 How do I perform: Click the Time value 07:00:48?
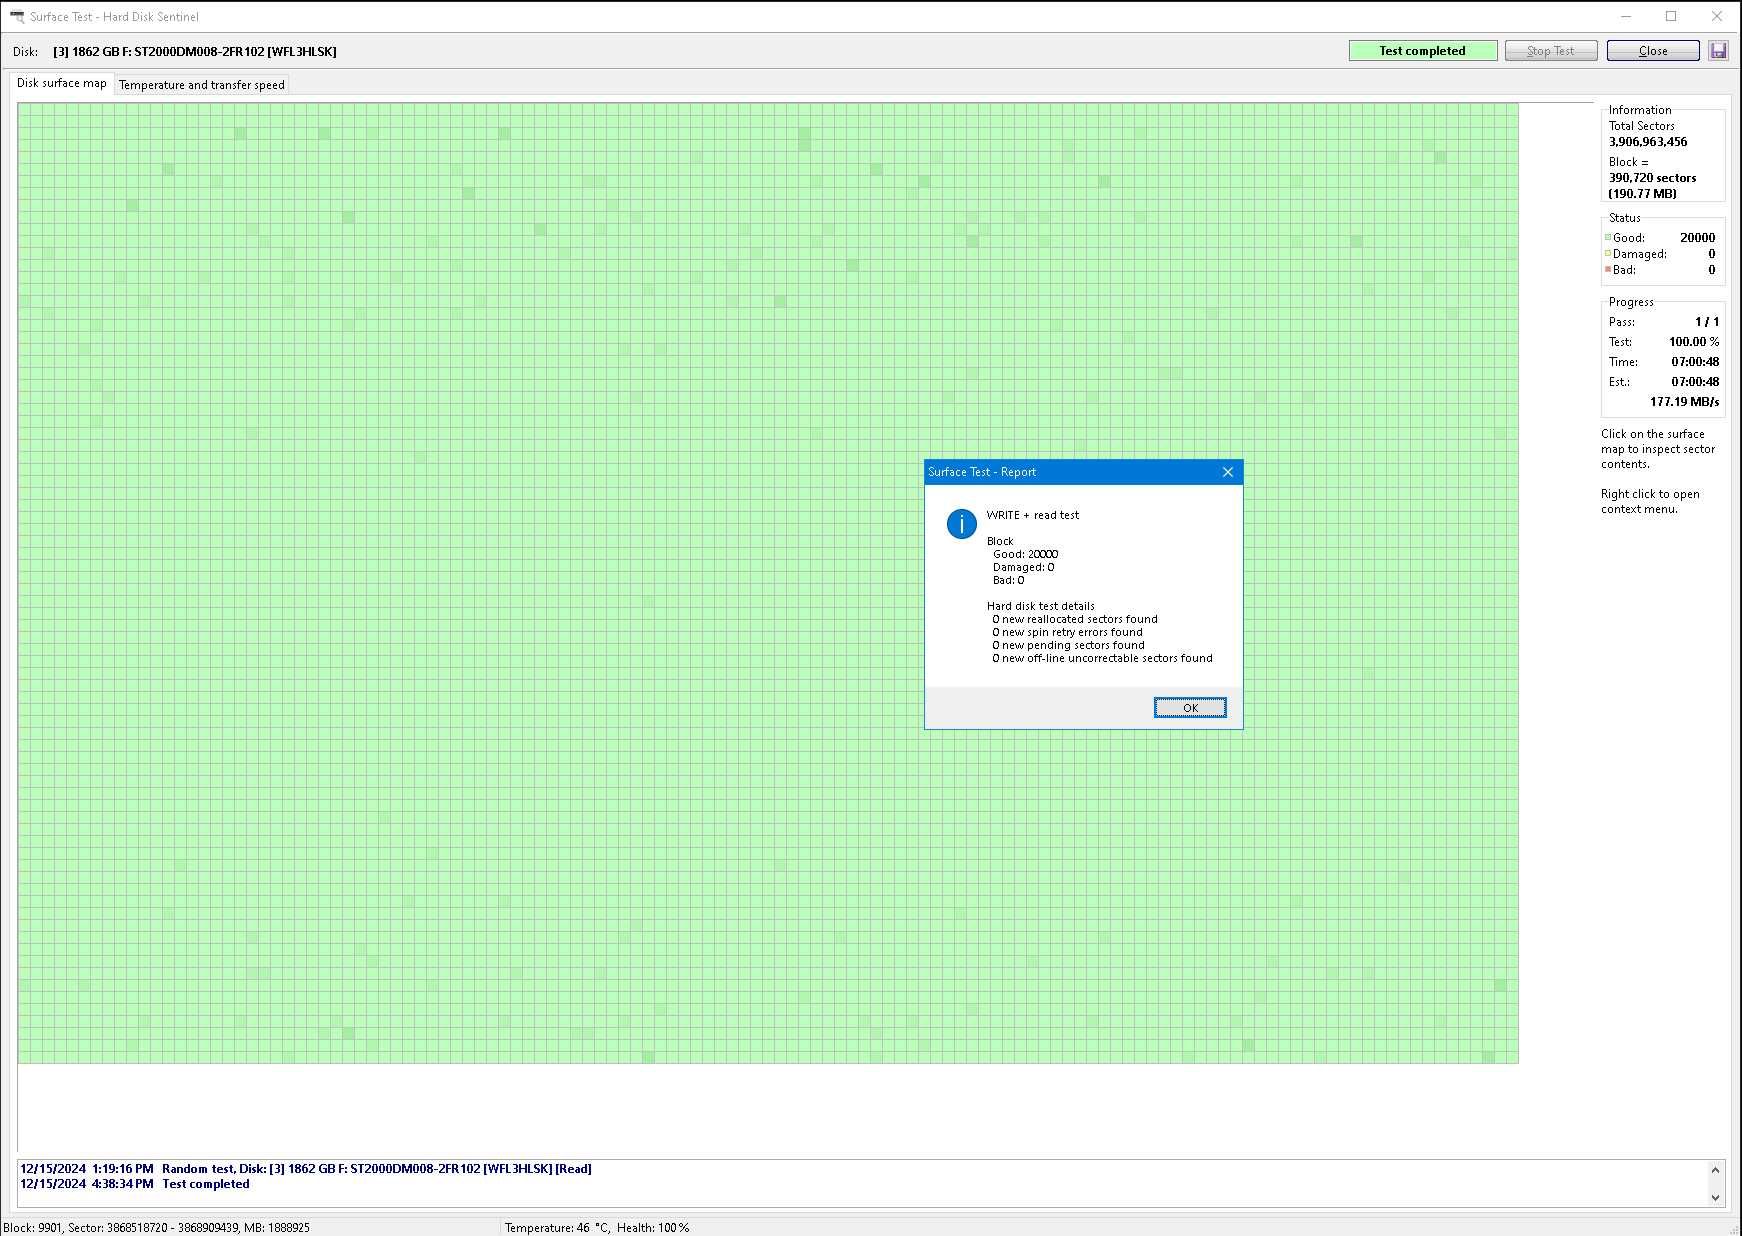click(x=1695, y=362)
